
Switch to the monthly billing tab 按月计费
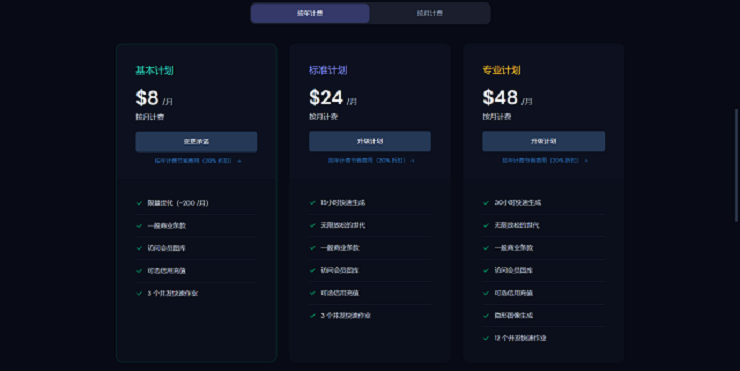[x=429, y=13]
